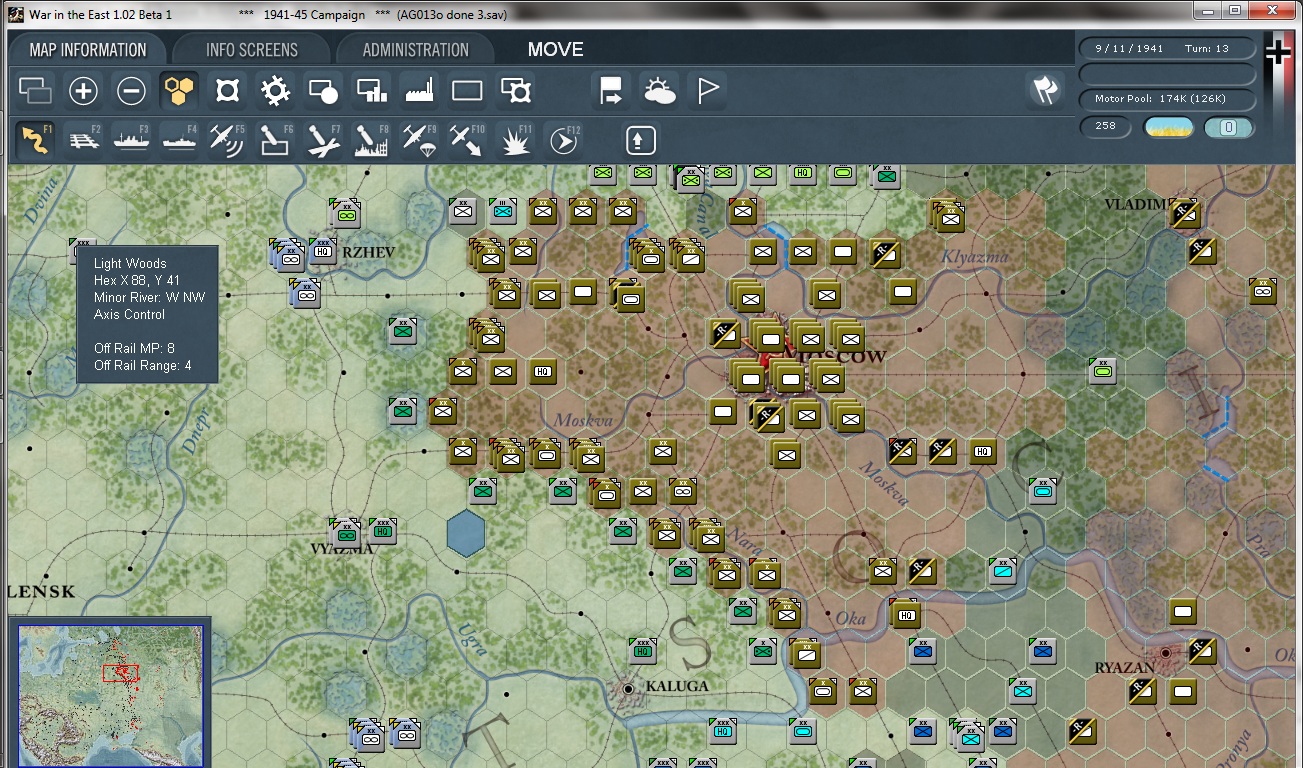Click the Light Woods hex info popup
Image resolution: width=1303 pixels, height=768 pixels.
[x=147, y=314]
